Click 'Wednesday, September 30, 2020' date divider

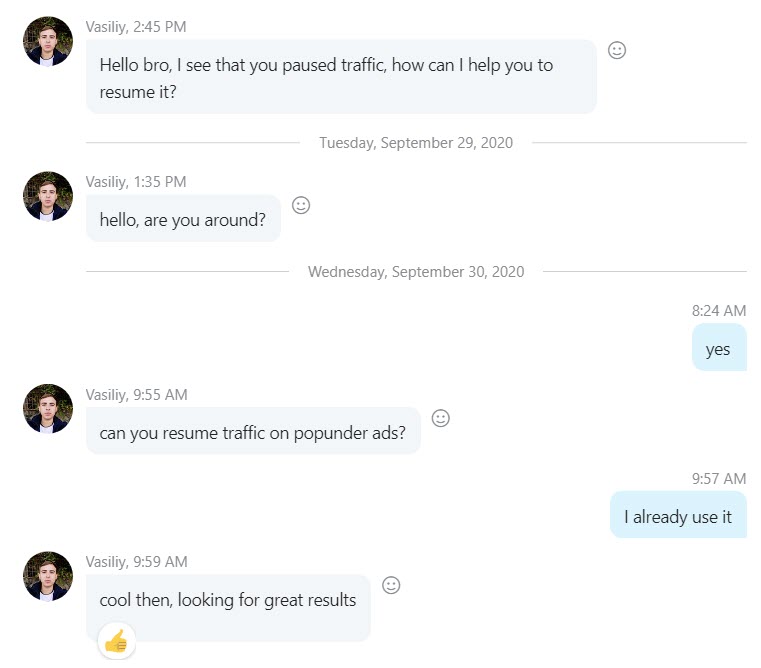(416, 271)
